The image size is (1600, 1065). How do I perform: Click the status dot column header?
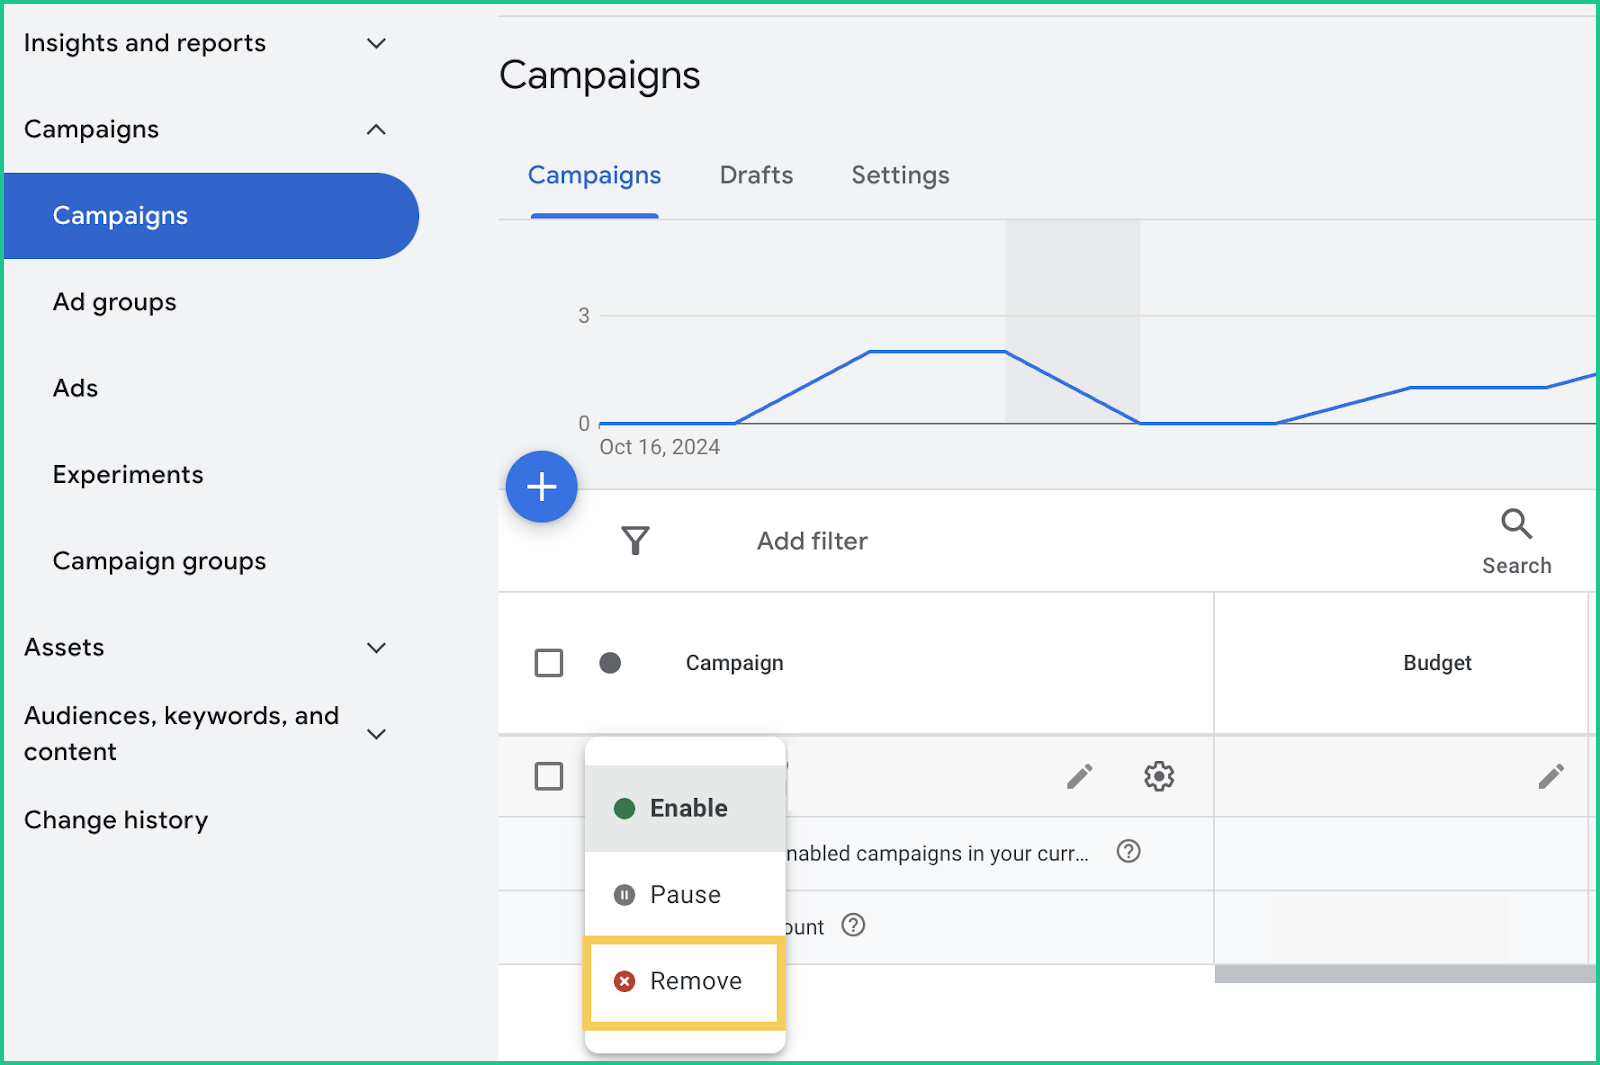click(610, 663)
